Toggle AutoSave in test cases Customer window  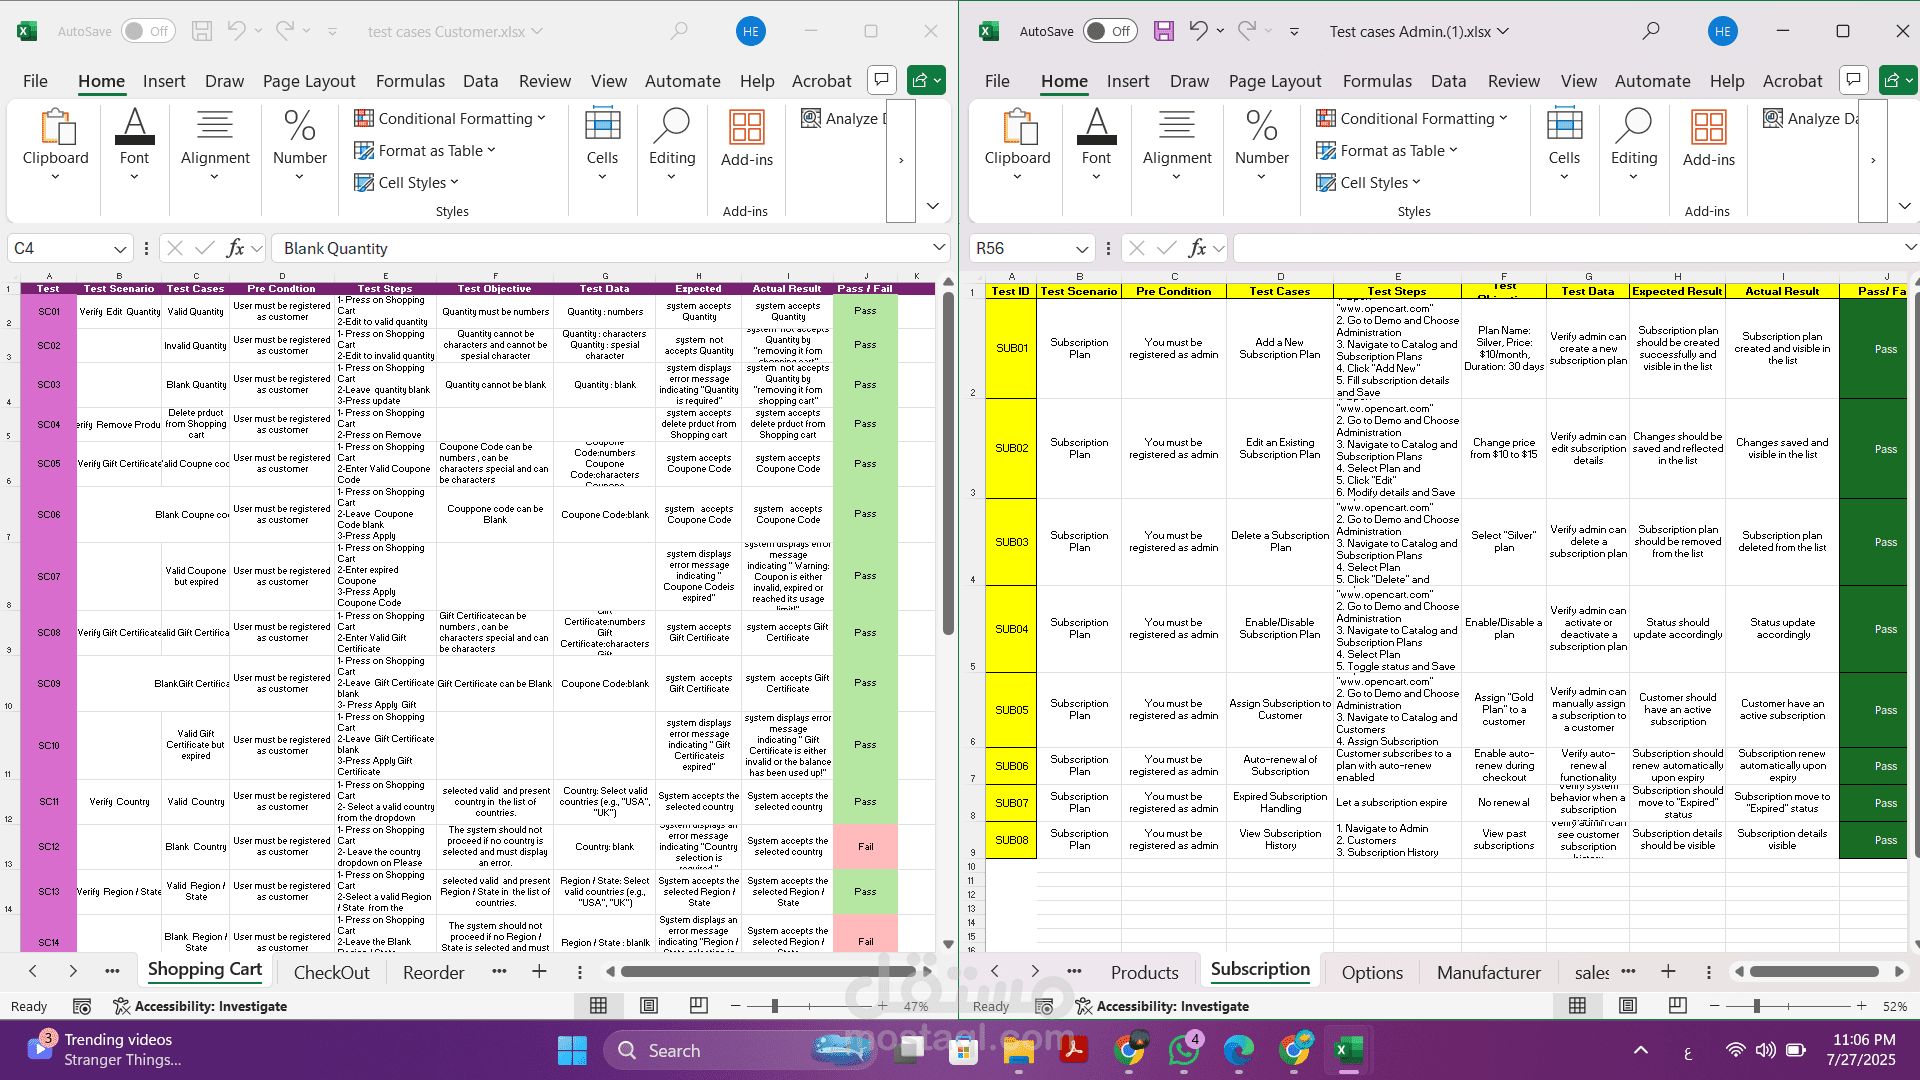(x=147, y=31)
